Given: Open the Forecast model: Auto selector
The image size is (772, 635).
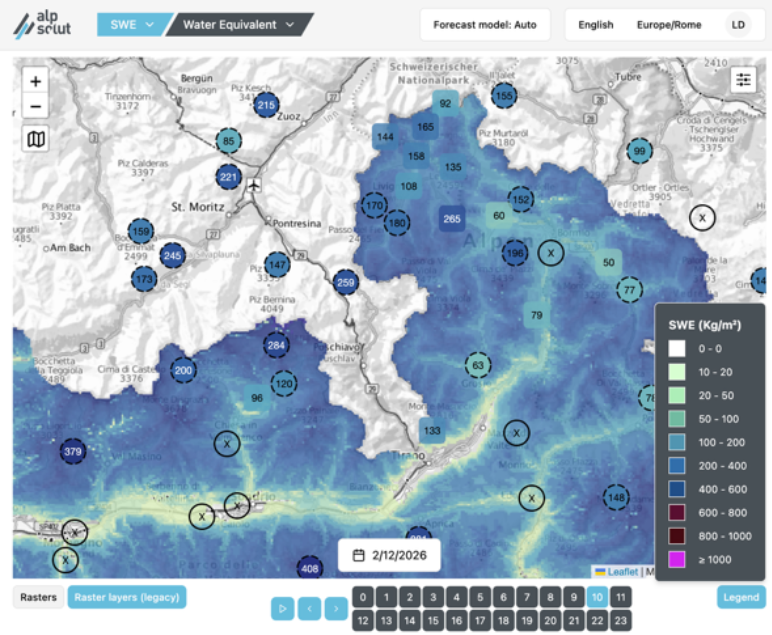Looking at the screenshot, I should pos(485,25).
